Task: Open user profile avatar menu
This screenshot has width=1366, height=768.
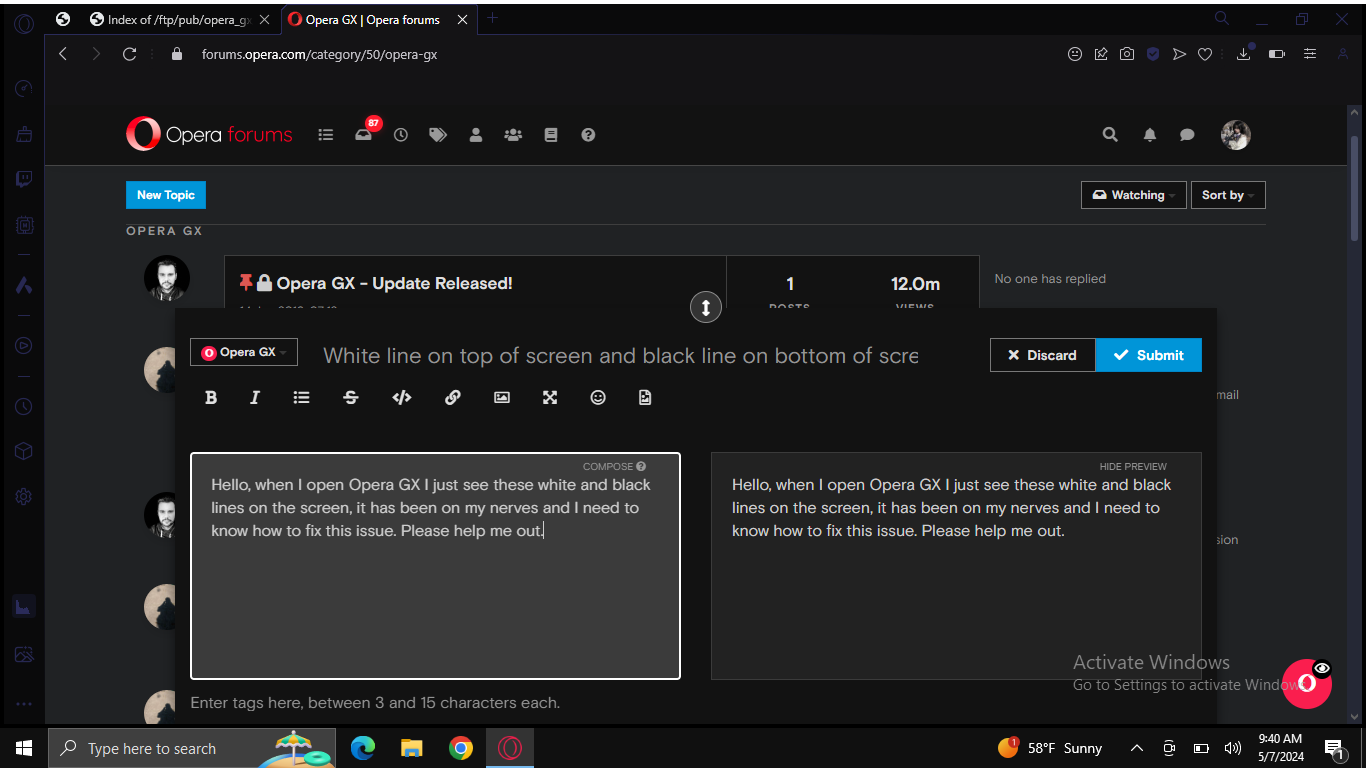Action: [x=1236, y=135]
